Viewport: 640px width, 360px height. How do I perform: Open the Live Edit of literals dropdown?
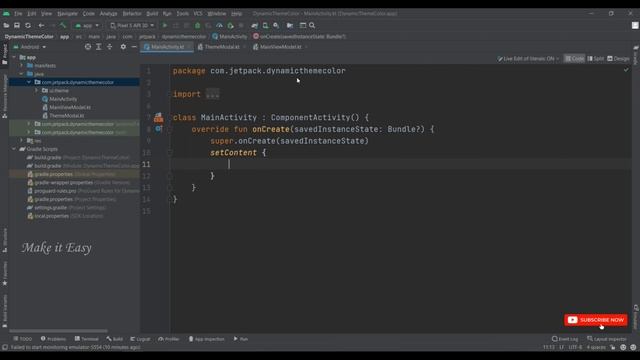(528, 59)
